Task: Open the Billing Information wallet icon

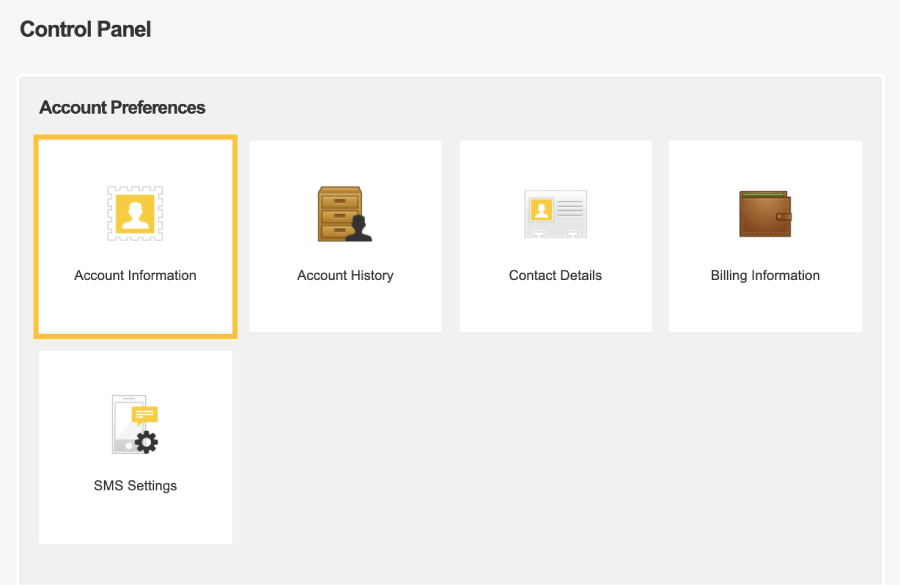Action: [x=765, y=214]
